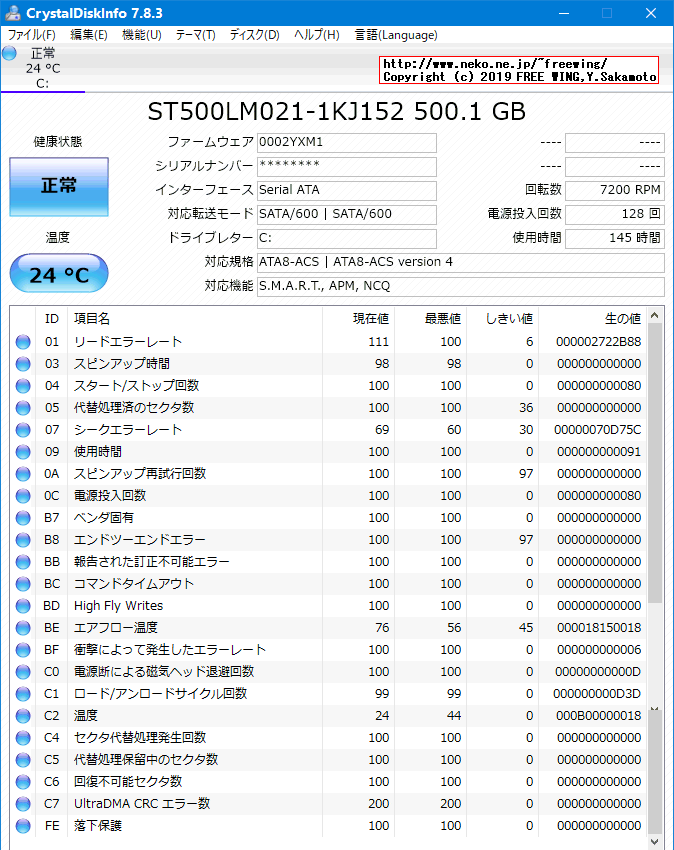Image resolution: width=674 pixels, height=850 pixels.
Task: Click the status icon beside リードエラーレート
Action: [24, 341]
